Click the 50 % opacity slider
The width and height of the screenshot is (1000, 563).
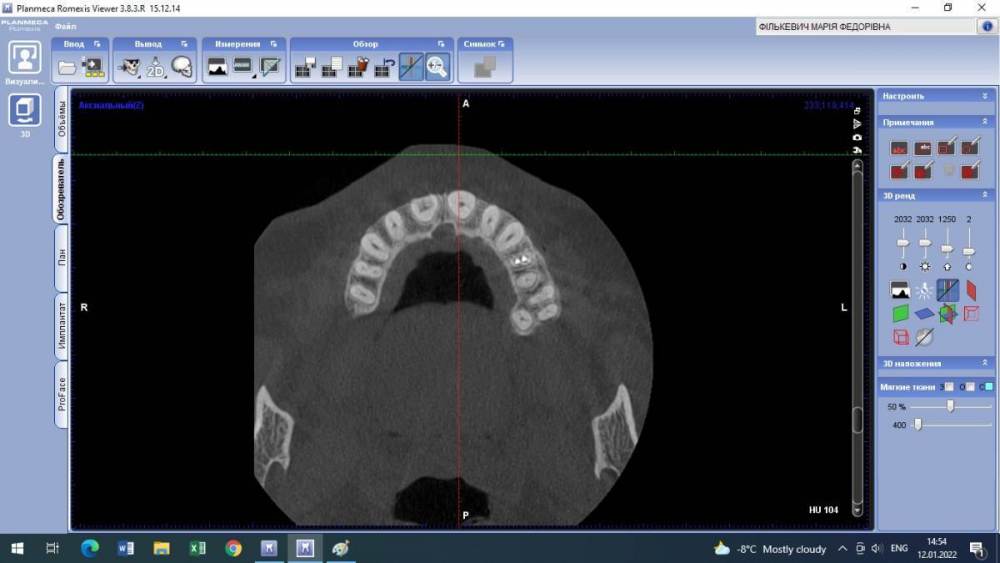950,406
